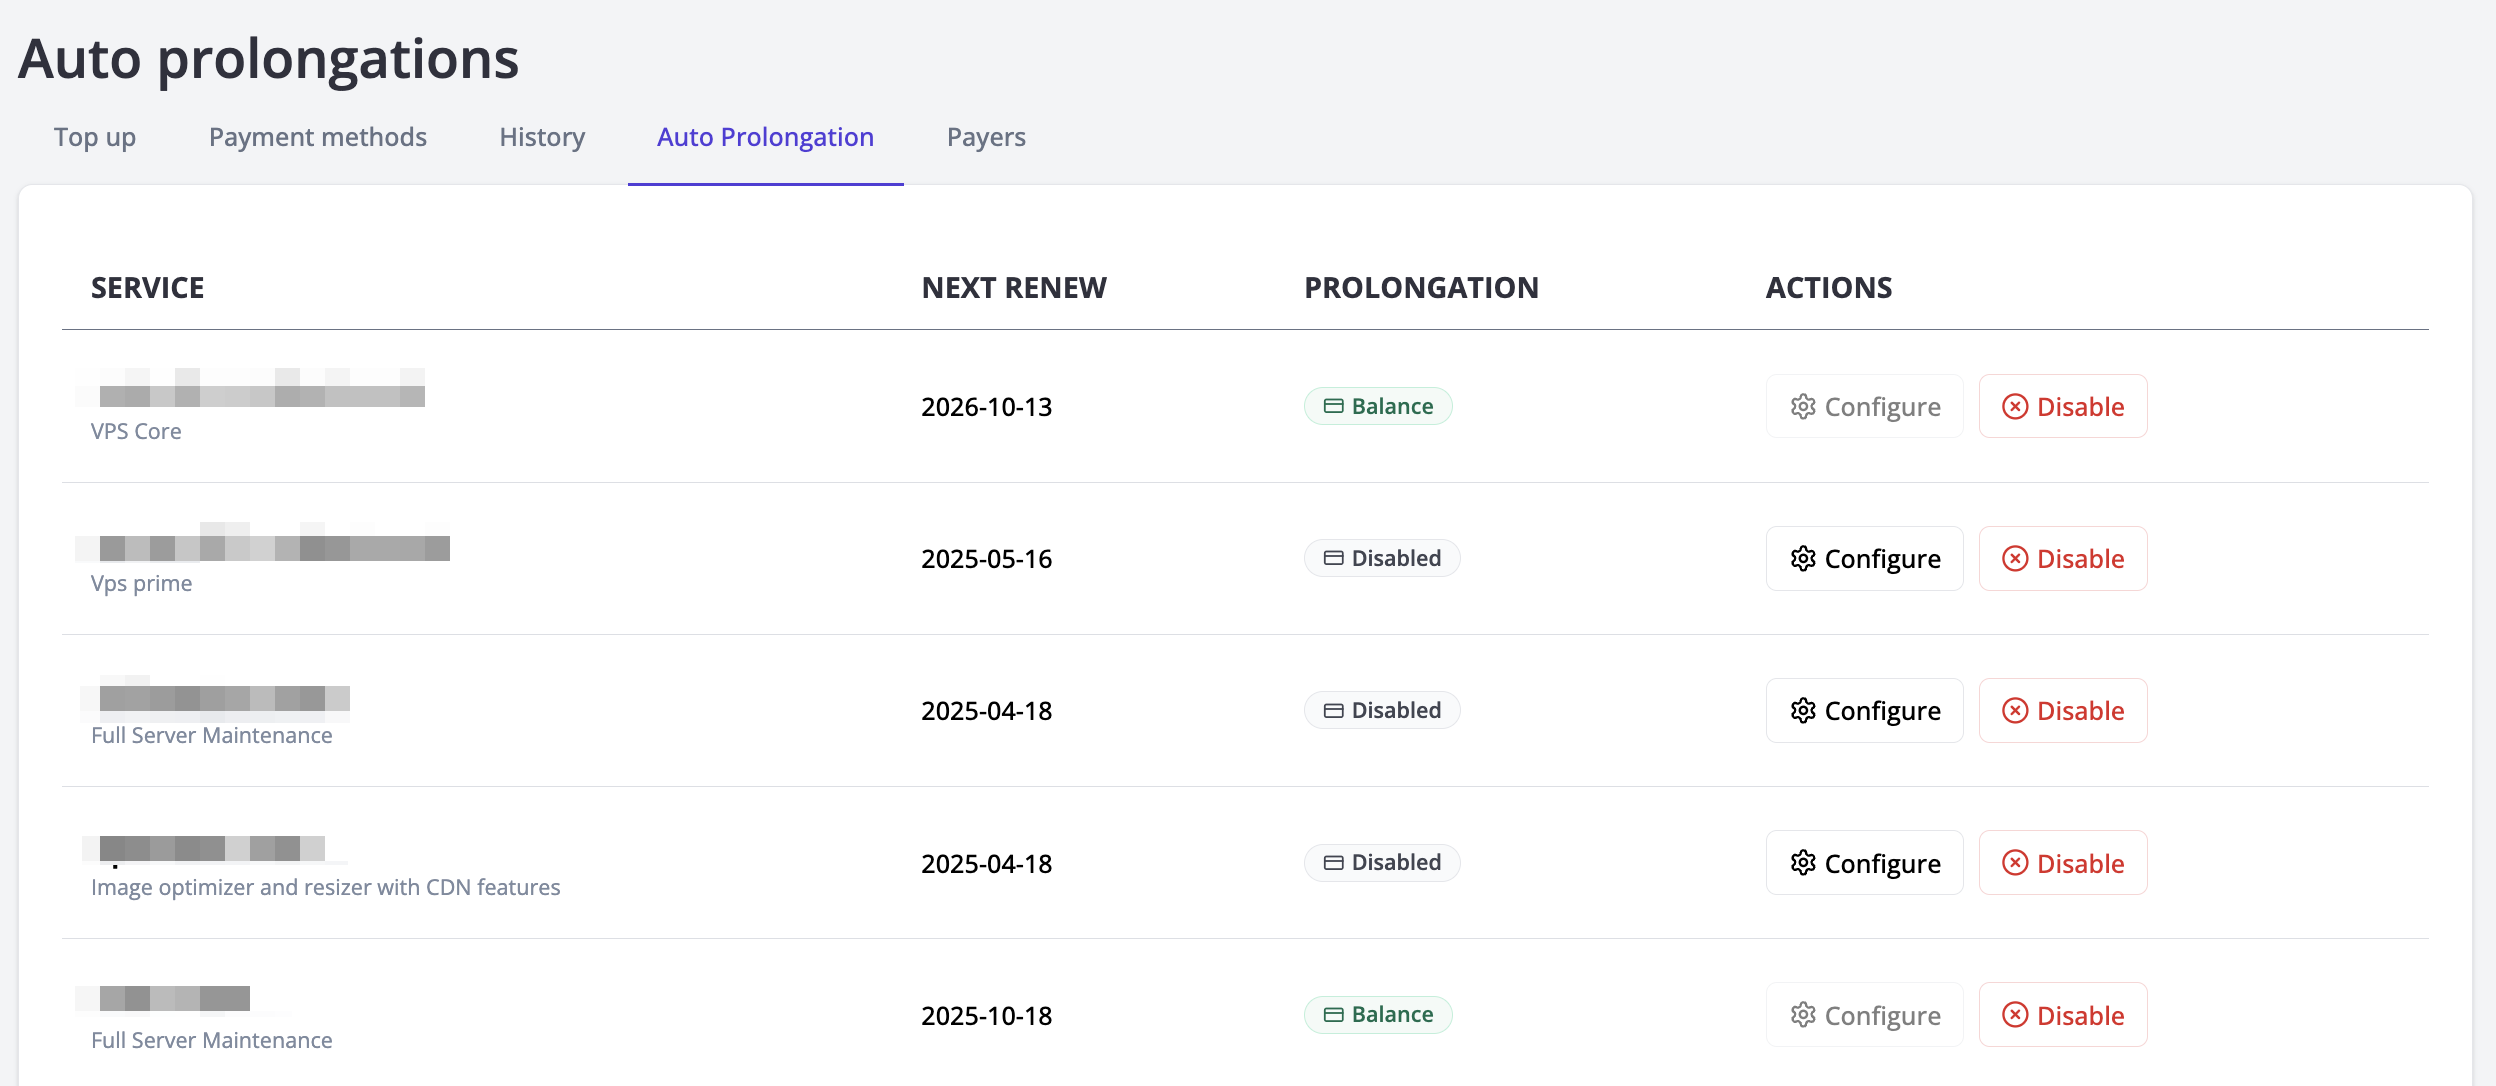Switch to Payment methods tab
Viewport: 2496px width, 1086px height.
[317, 137]
